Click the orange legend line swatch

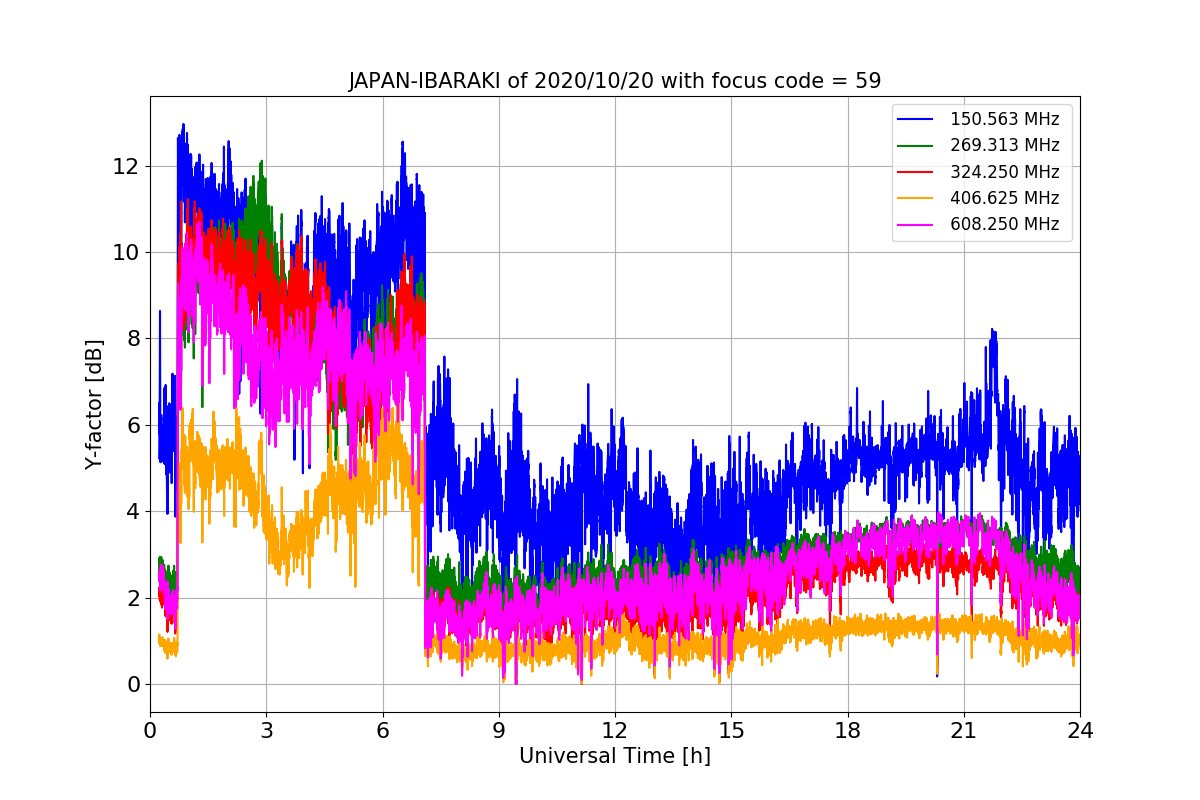pyautogui.click(x=915, y=198)
